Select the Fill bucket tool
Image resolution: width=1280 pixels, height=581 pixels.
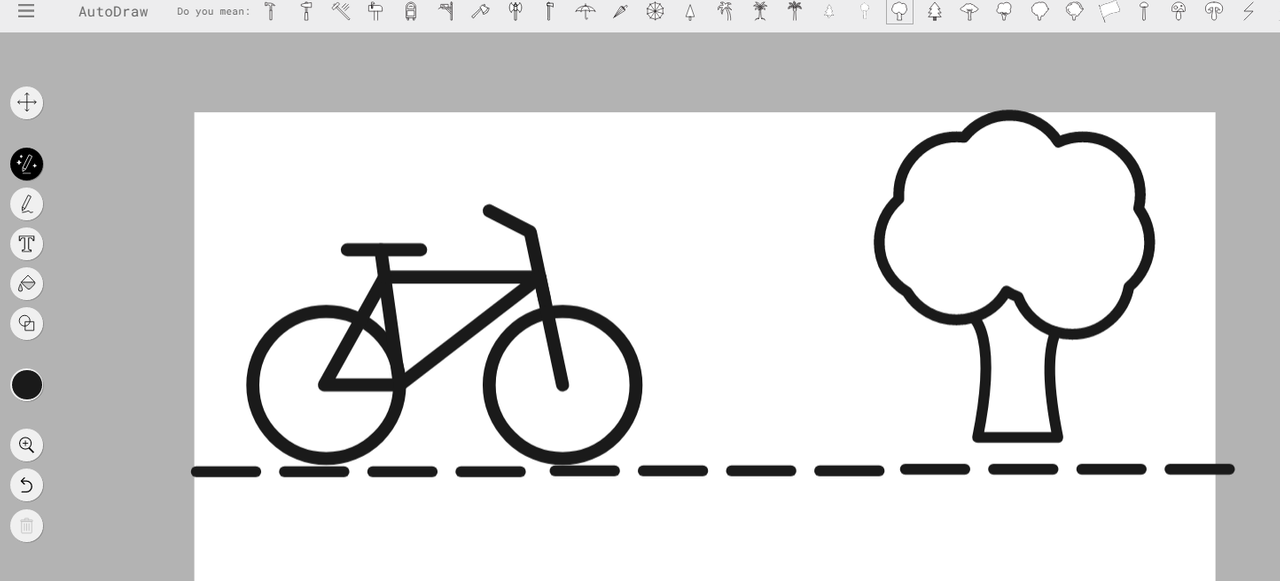coord(27,284)
